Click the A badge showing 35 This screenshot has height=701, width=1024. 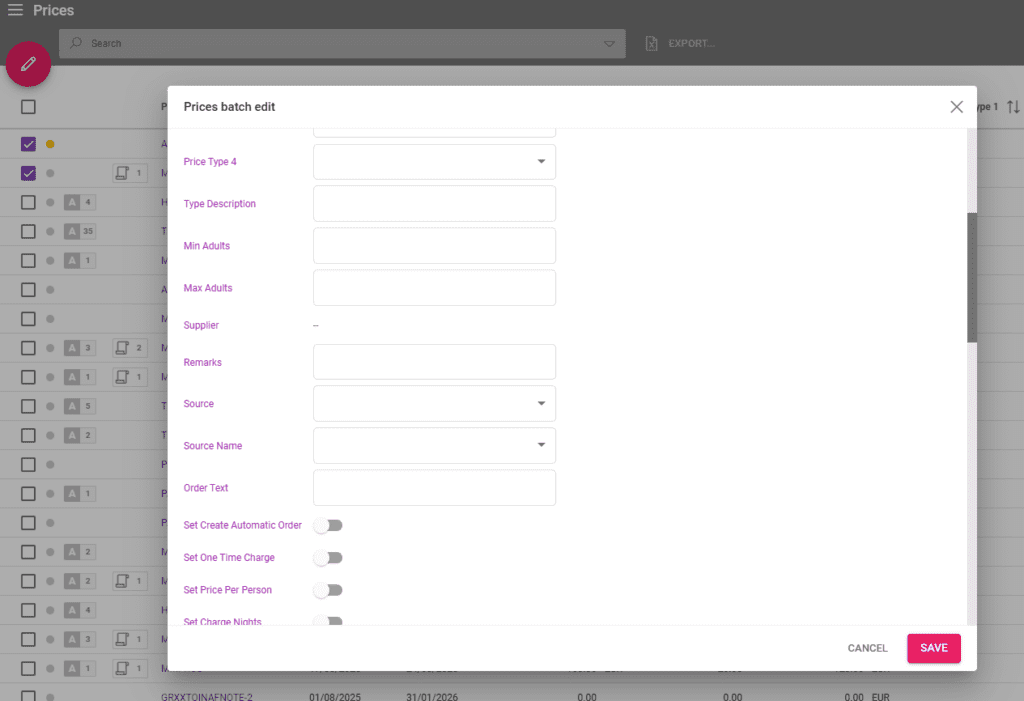point(80,231)
